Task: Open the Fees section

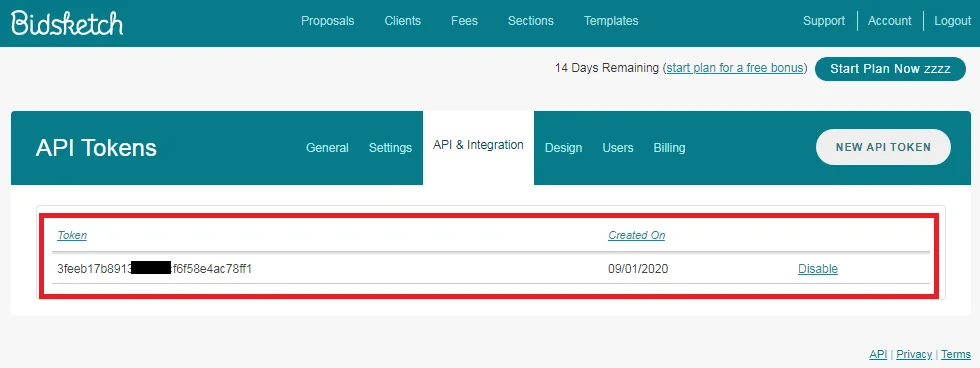Action: [x=464, y=21]
